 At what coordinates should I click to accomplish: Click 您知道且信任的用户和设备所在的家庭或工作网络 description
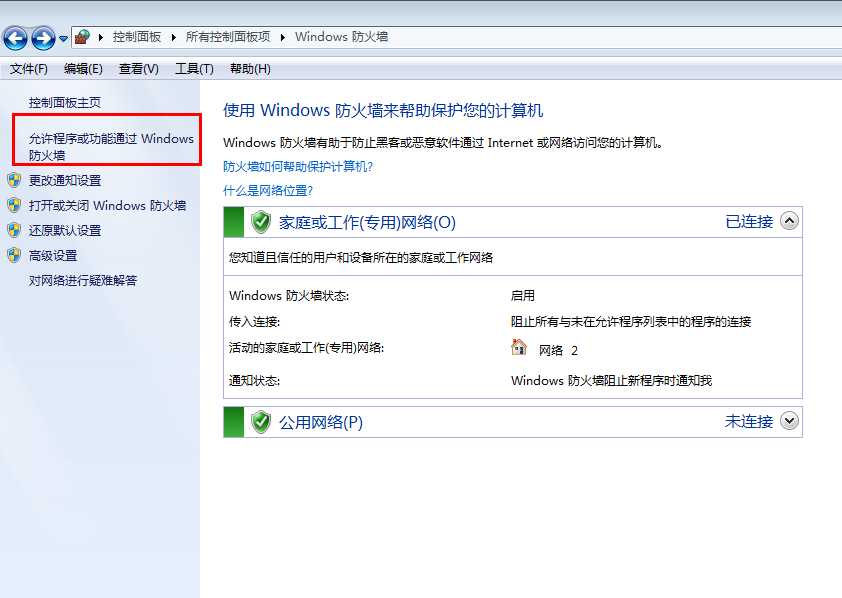tap(361, 258)
